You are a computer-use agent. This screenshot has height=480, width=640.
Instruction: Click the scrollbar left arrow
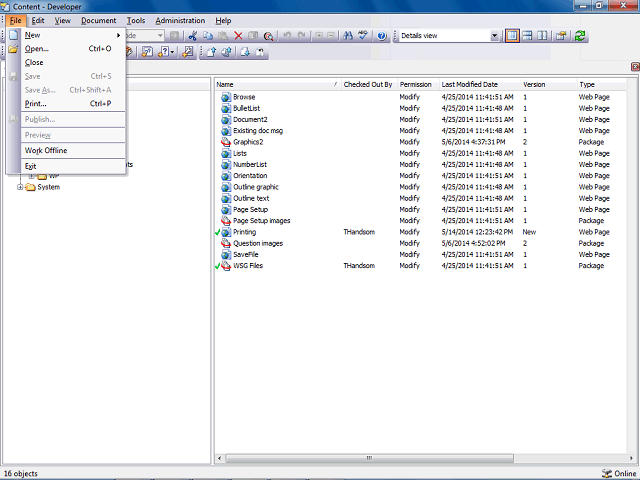[x=219, y=458]
